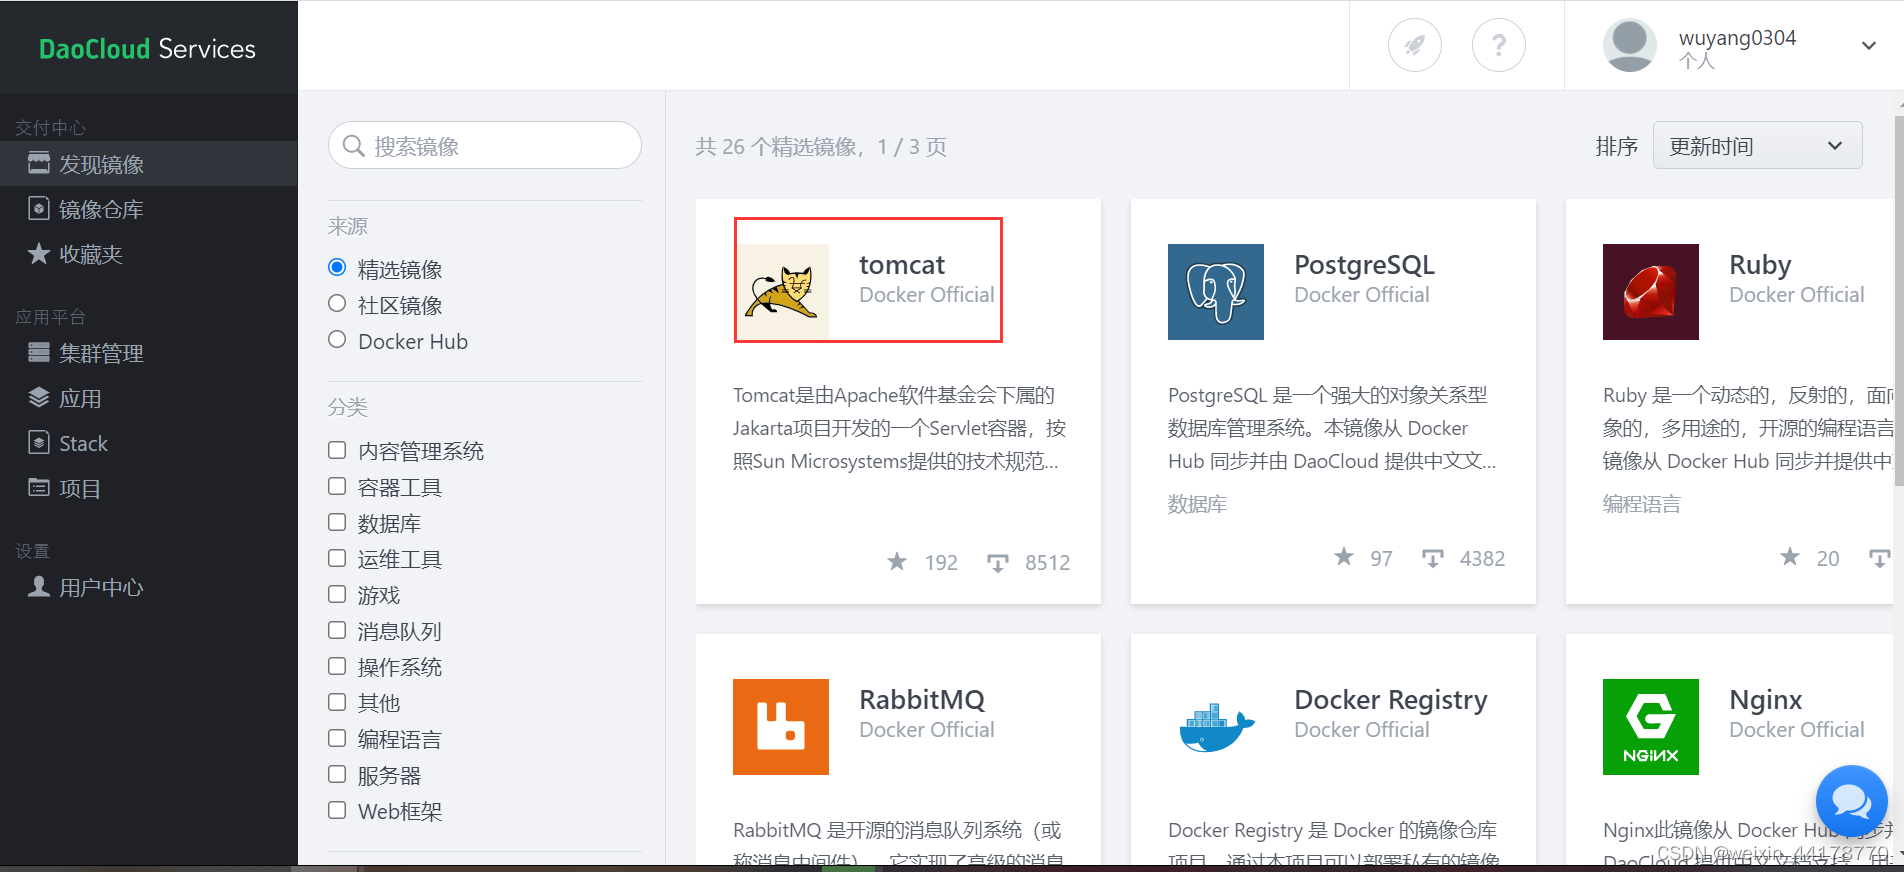Viewport: 1904px width, 872px height.
Task: Select the 社区镜像 radio button
Action: [337, 304]
